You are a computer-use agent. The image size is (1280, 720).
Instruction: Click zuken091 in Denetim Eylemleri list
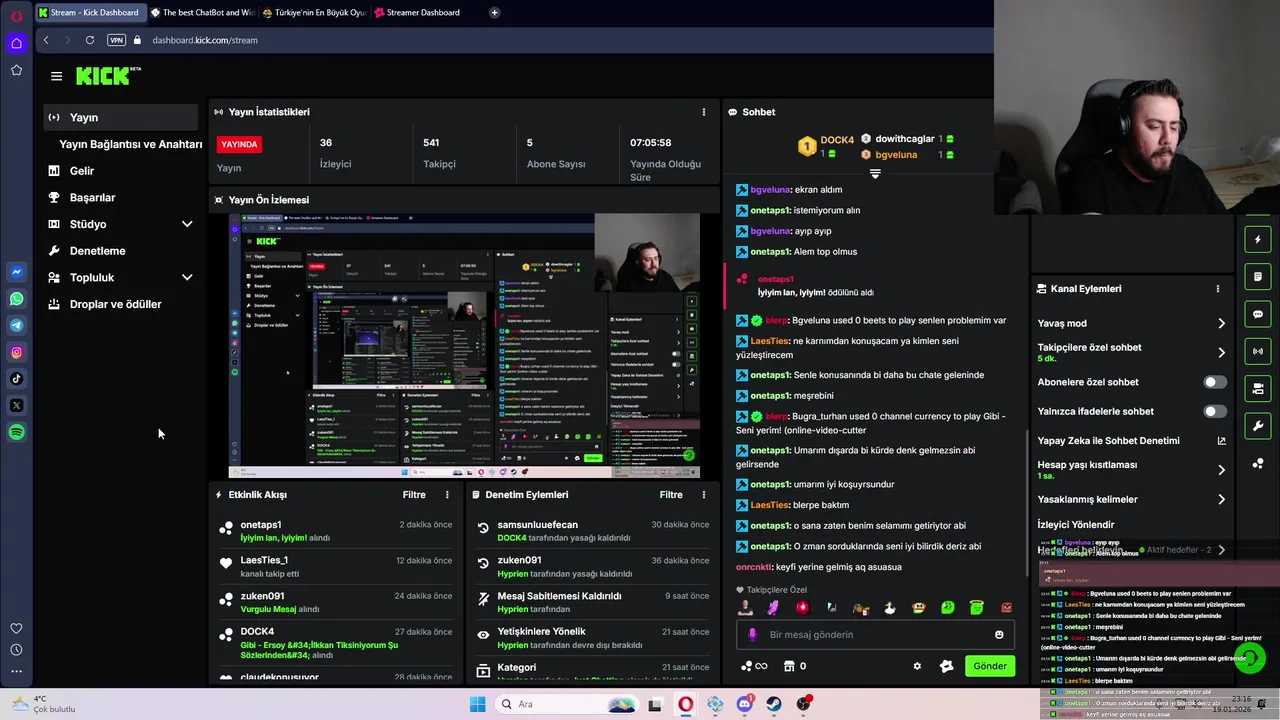coord(519,561)
